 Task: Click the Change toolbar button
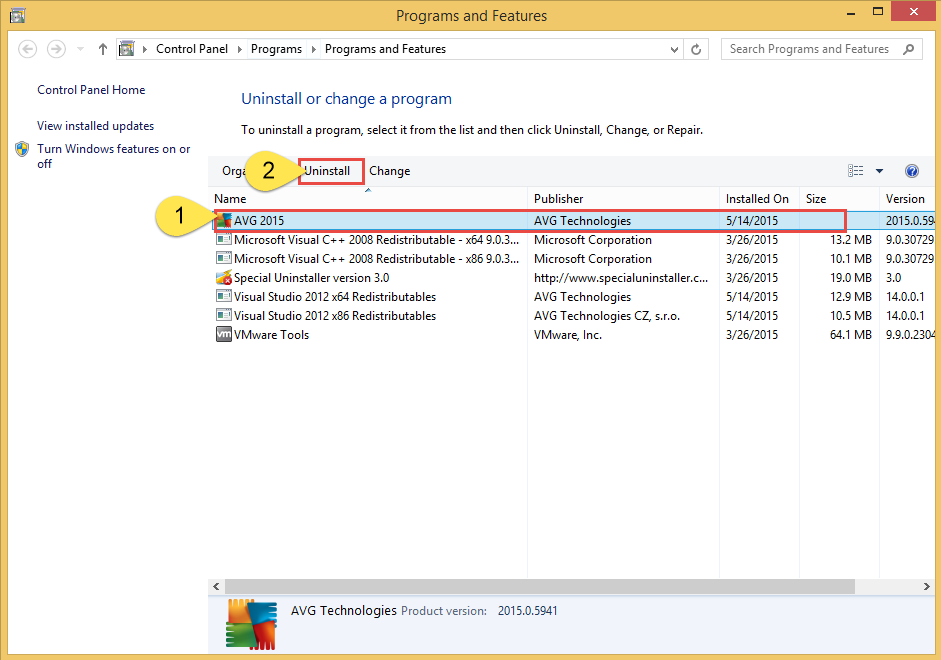tap(389, 171)
